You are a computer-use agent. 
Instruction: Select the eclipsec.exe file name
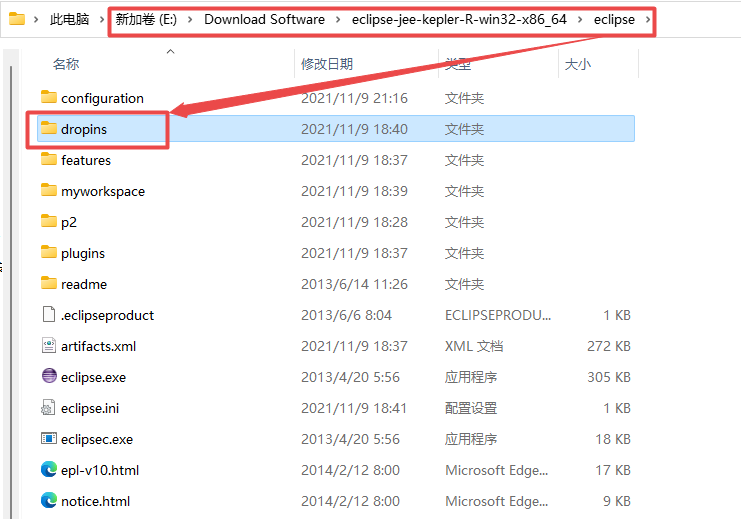(97, 440)
